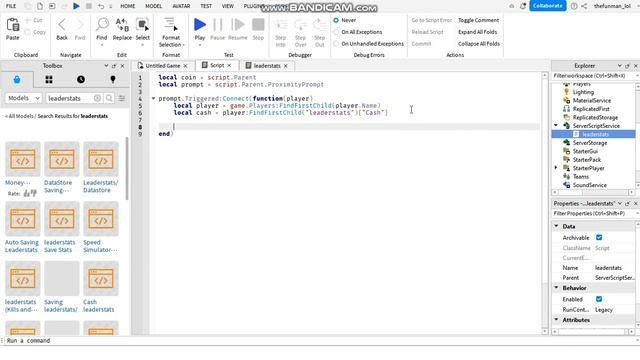
Task: Click the Filter workspace field
Action: coord(594,76)
